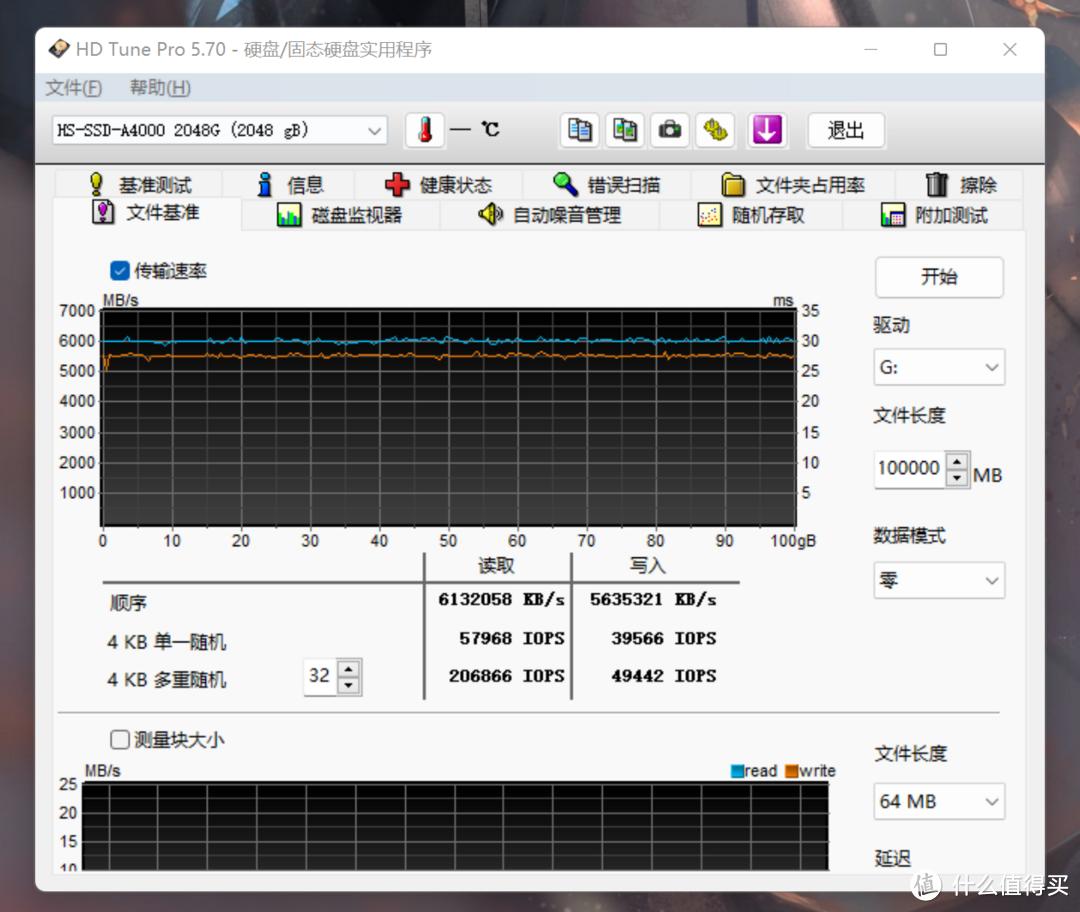Enable the 测量块大小 checkbox
The width and height of the screenshot is (1080, 912).
[120, 740]
